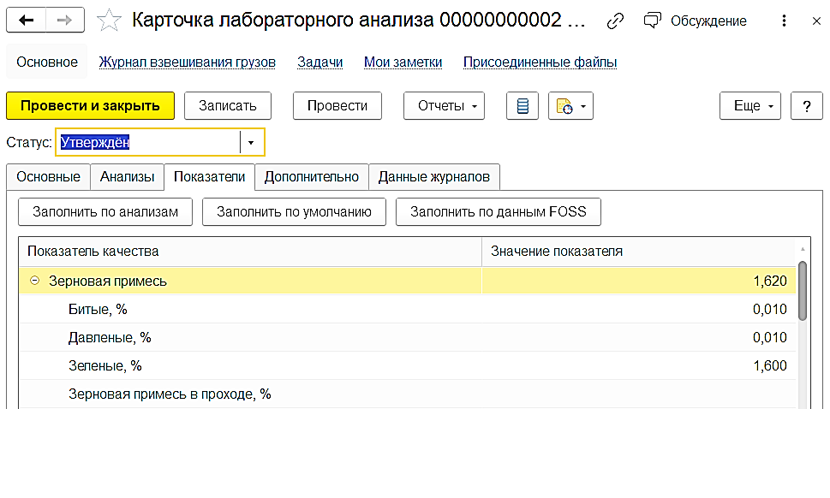Select the Битые, % row
This screenshot has width=830, height=498.
tap(408, 309)
